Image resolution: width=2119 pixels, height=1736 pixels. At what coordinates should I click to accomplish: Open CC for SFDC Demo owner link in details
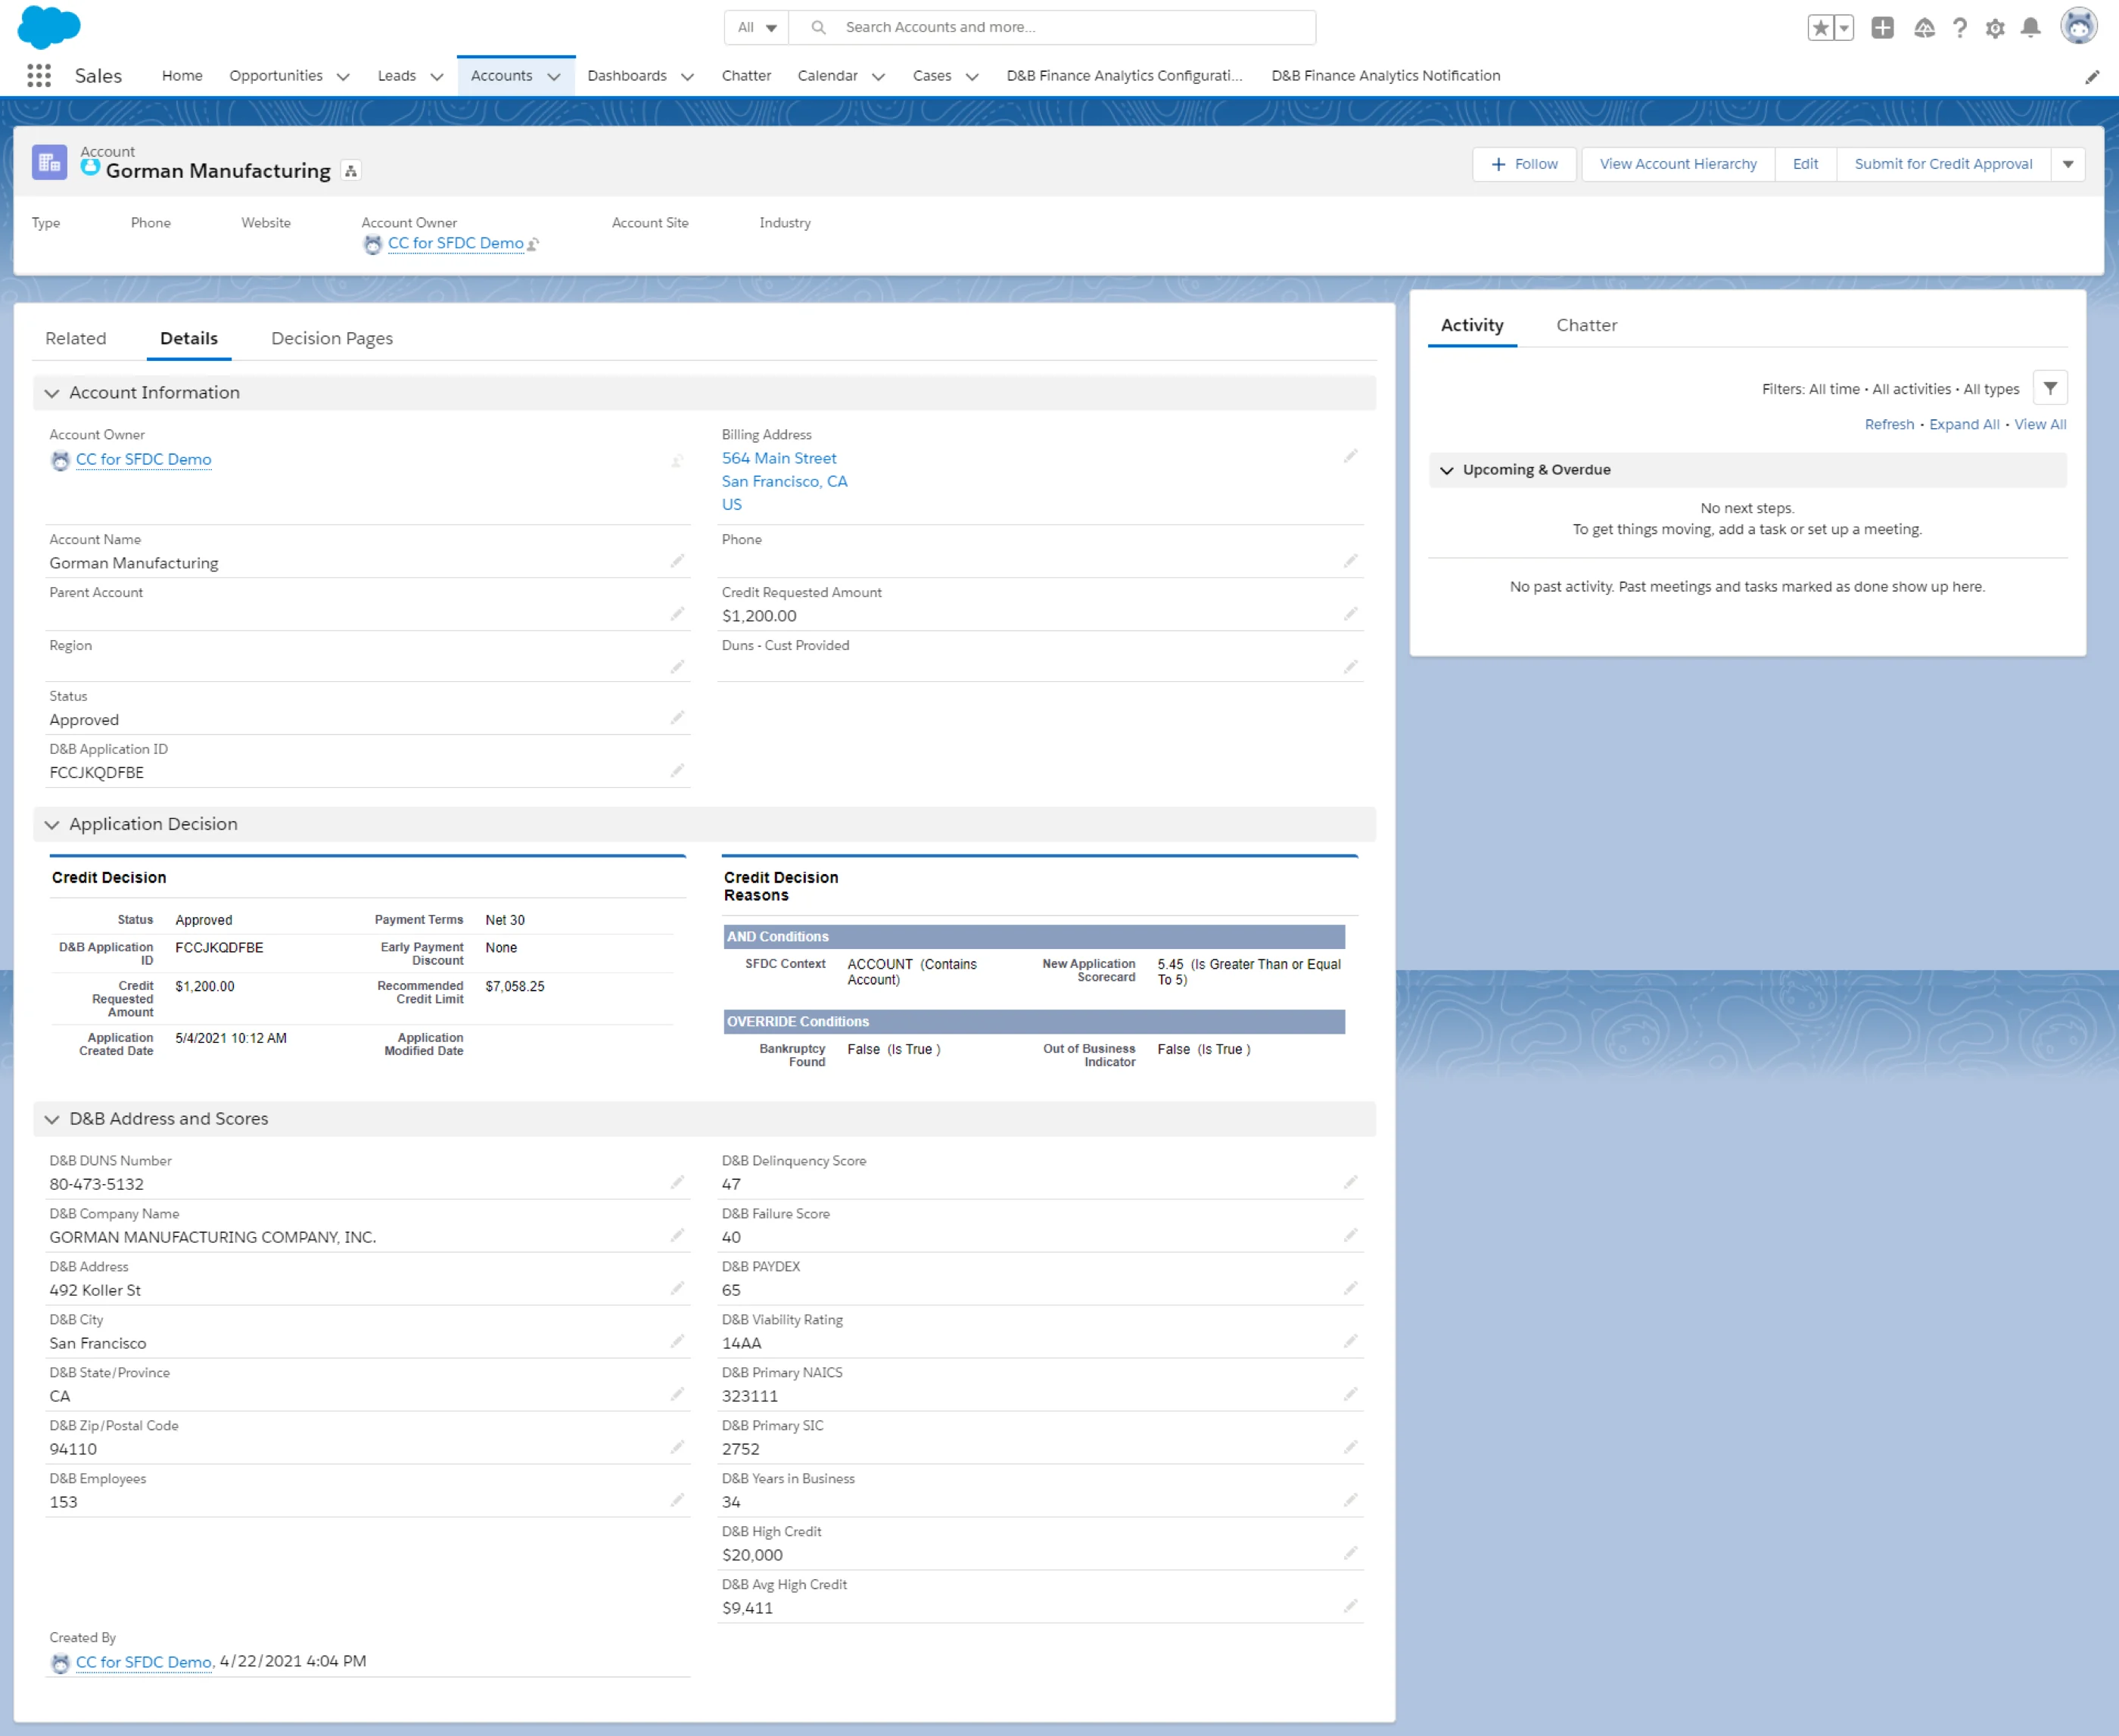coord(143,460)
